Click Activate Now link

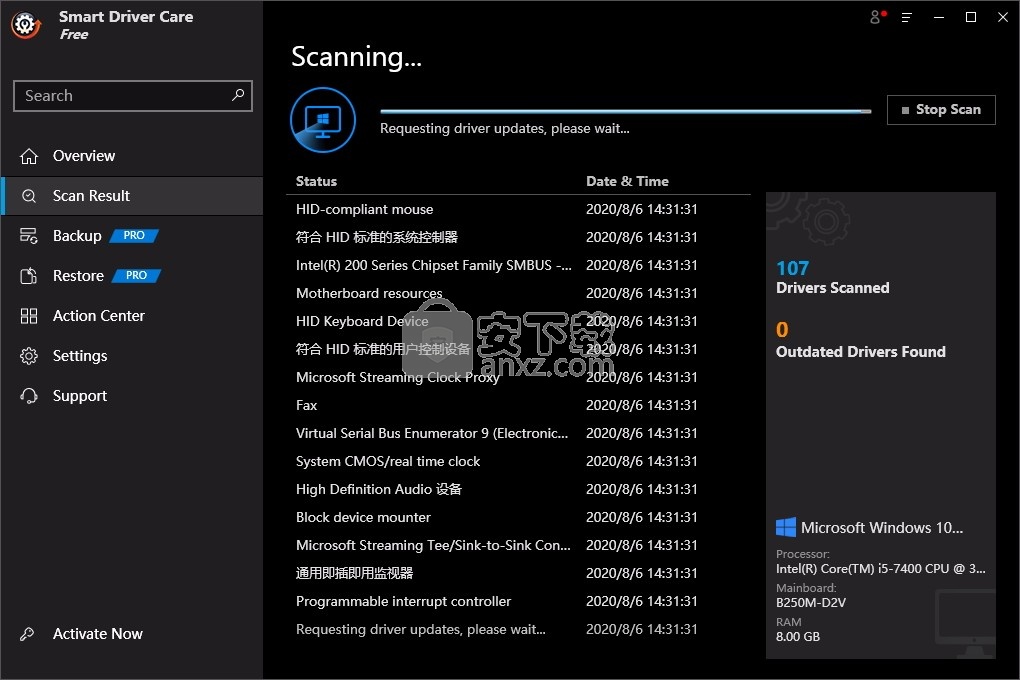pos(98,634)
